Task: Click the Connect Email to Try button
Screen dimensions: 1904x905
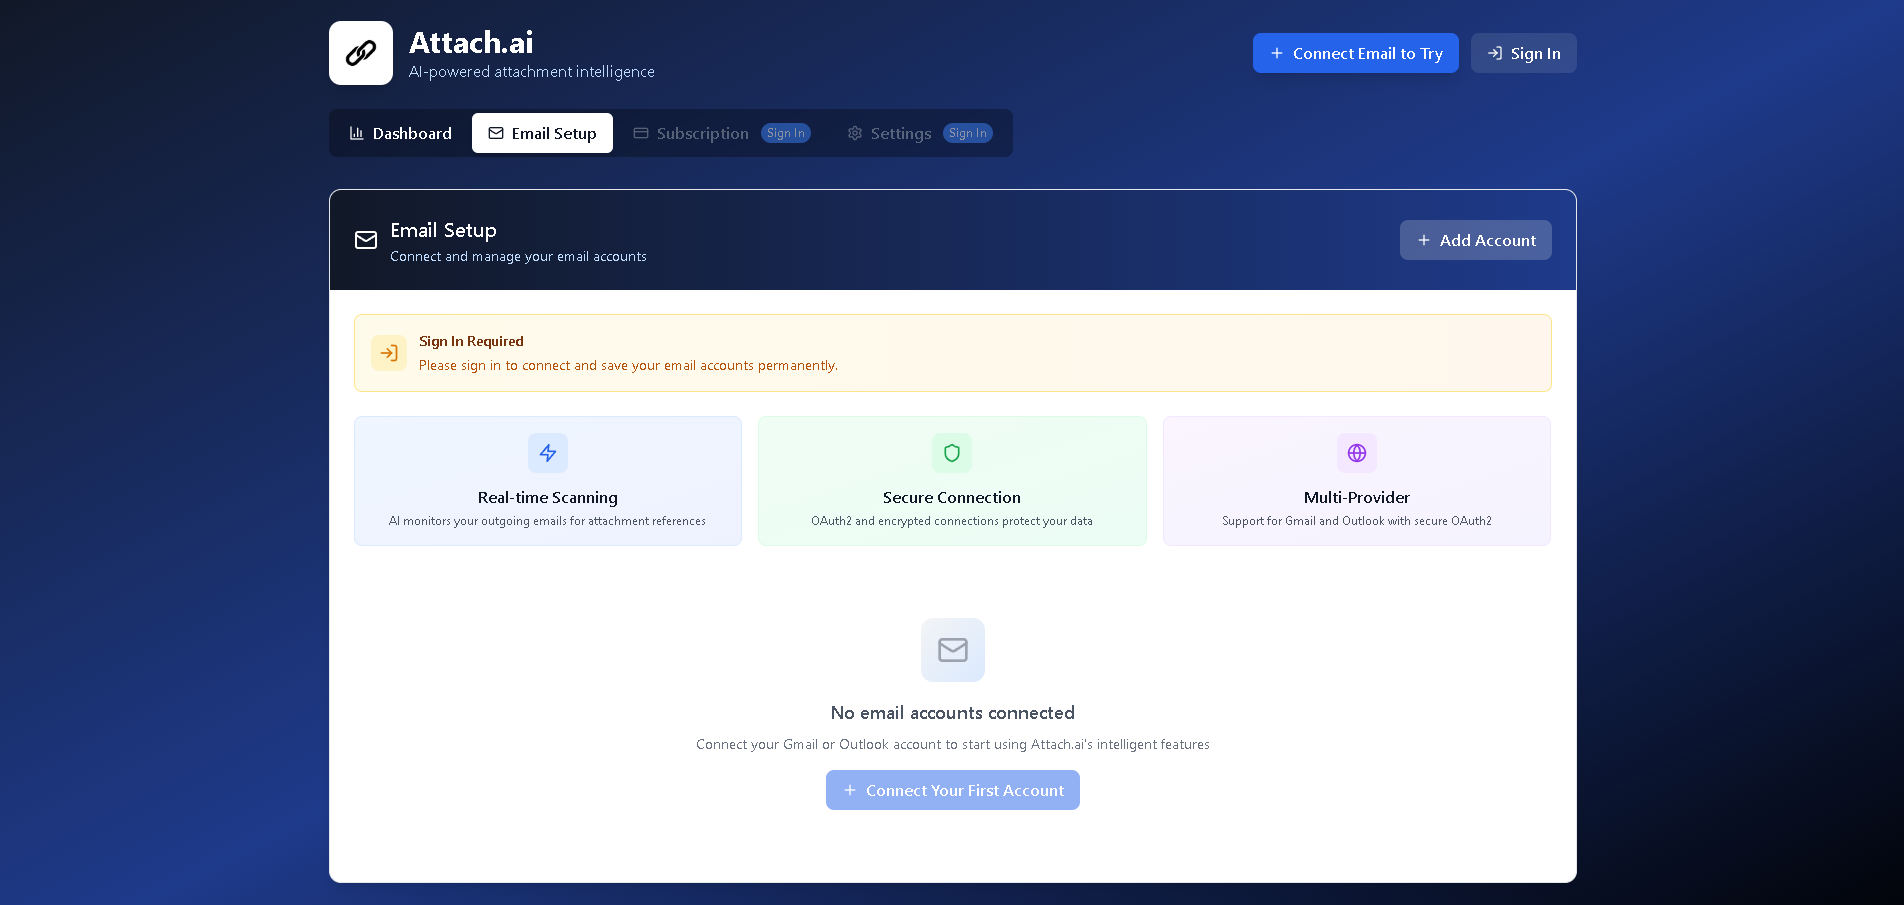Action: pyautogui.click(x=1355, y=53)
